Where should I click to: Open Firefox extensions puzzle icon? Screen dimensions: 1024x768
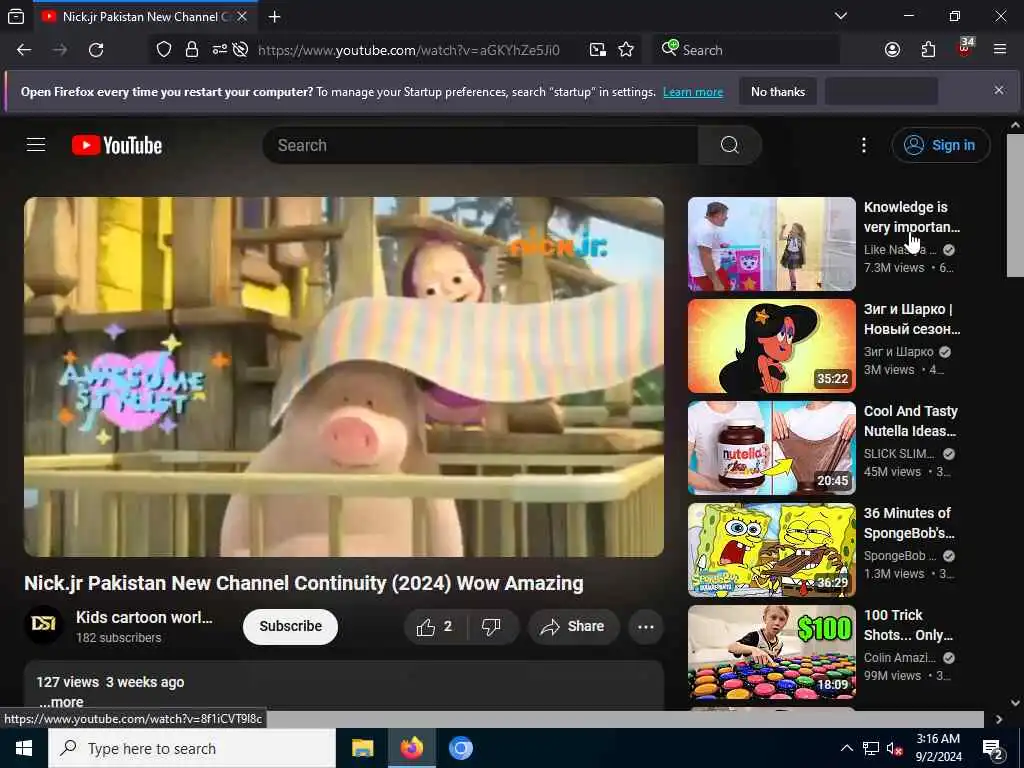(x=928, y=50)
